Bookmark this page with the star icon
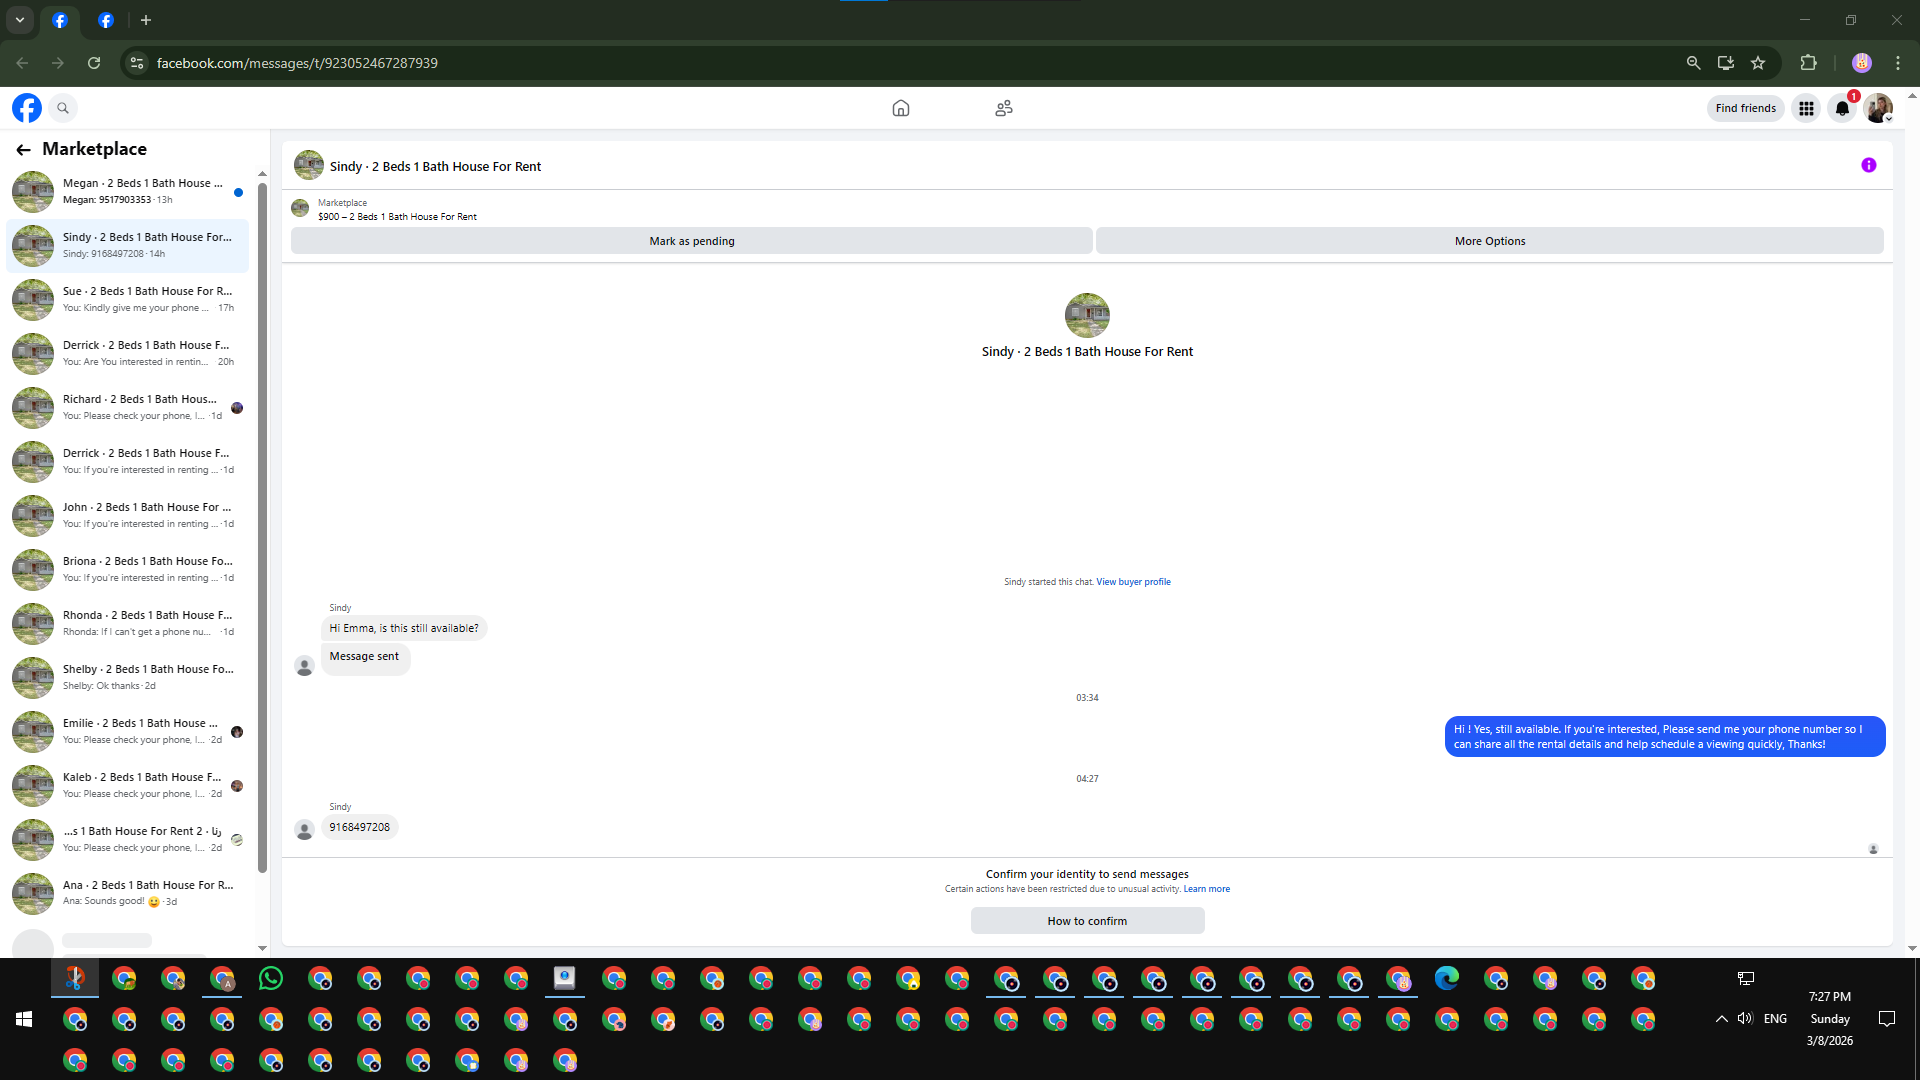This screenshot has width=1920, height=1080. (1758, 63)
